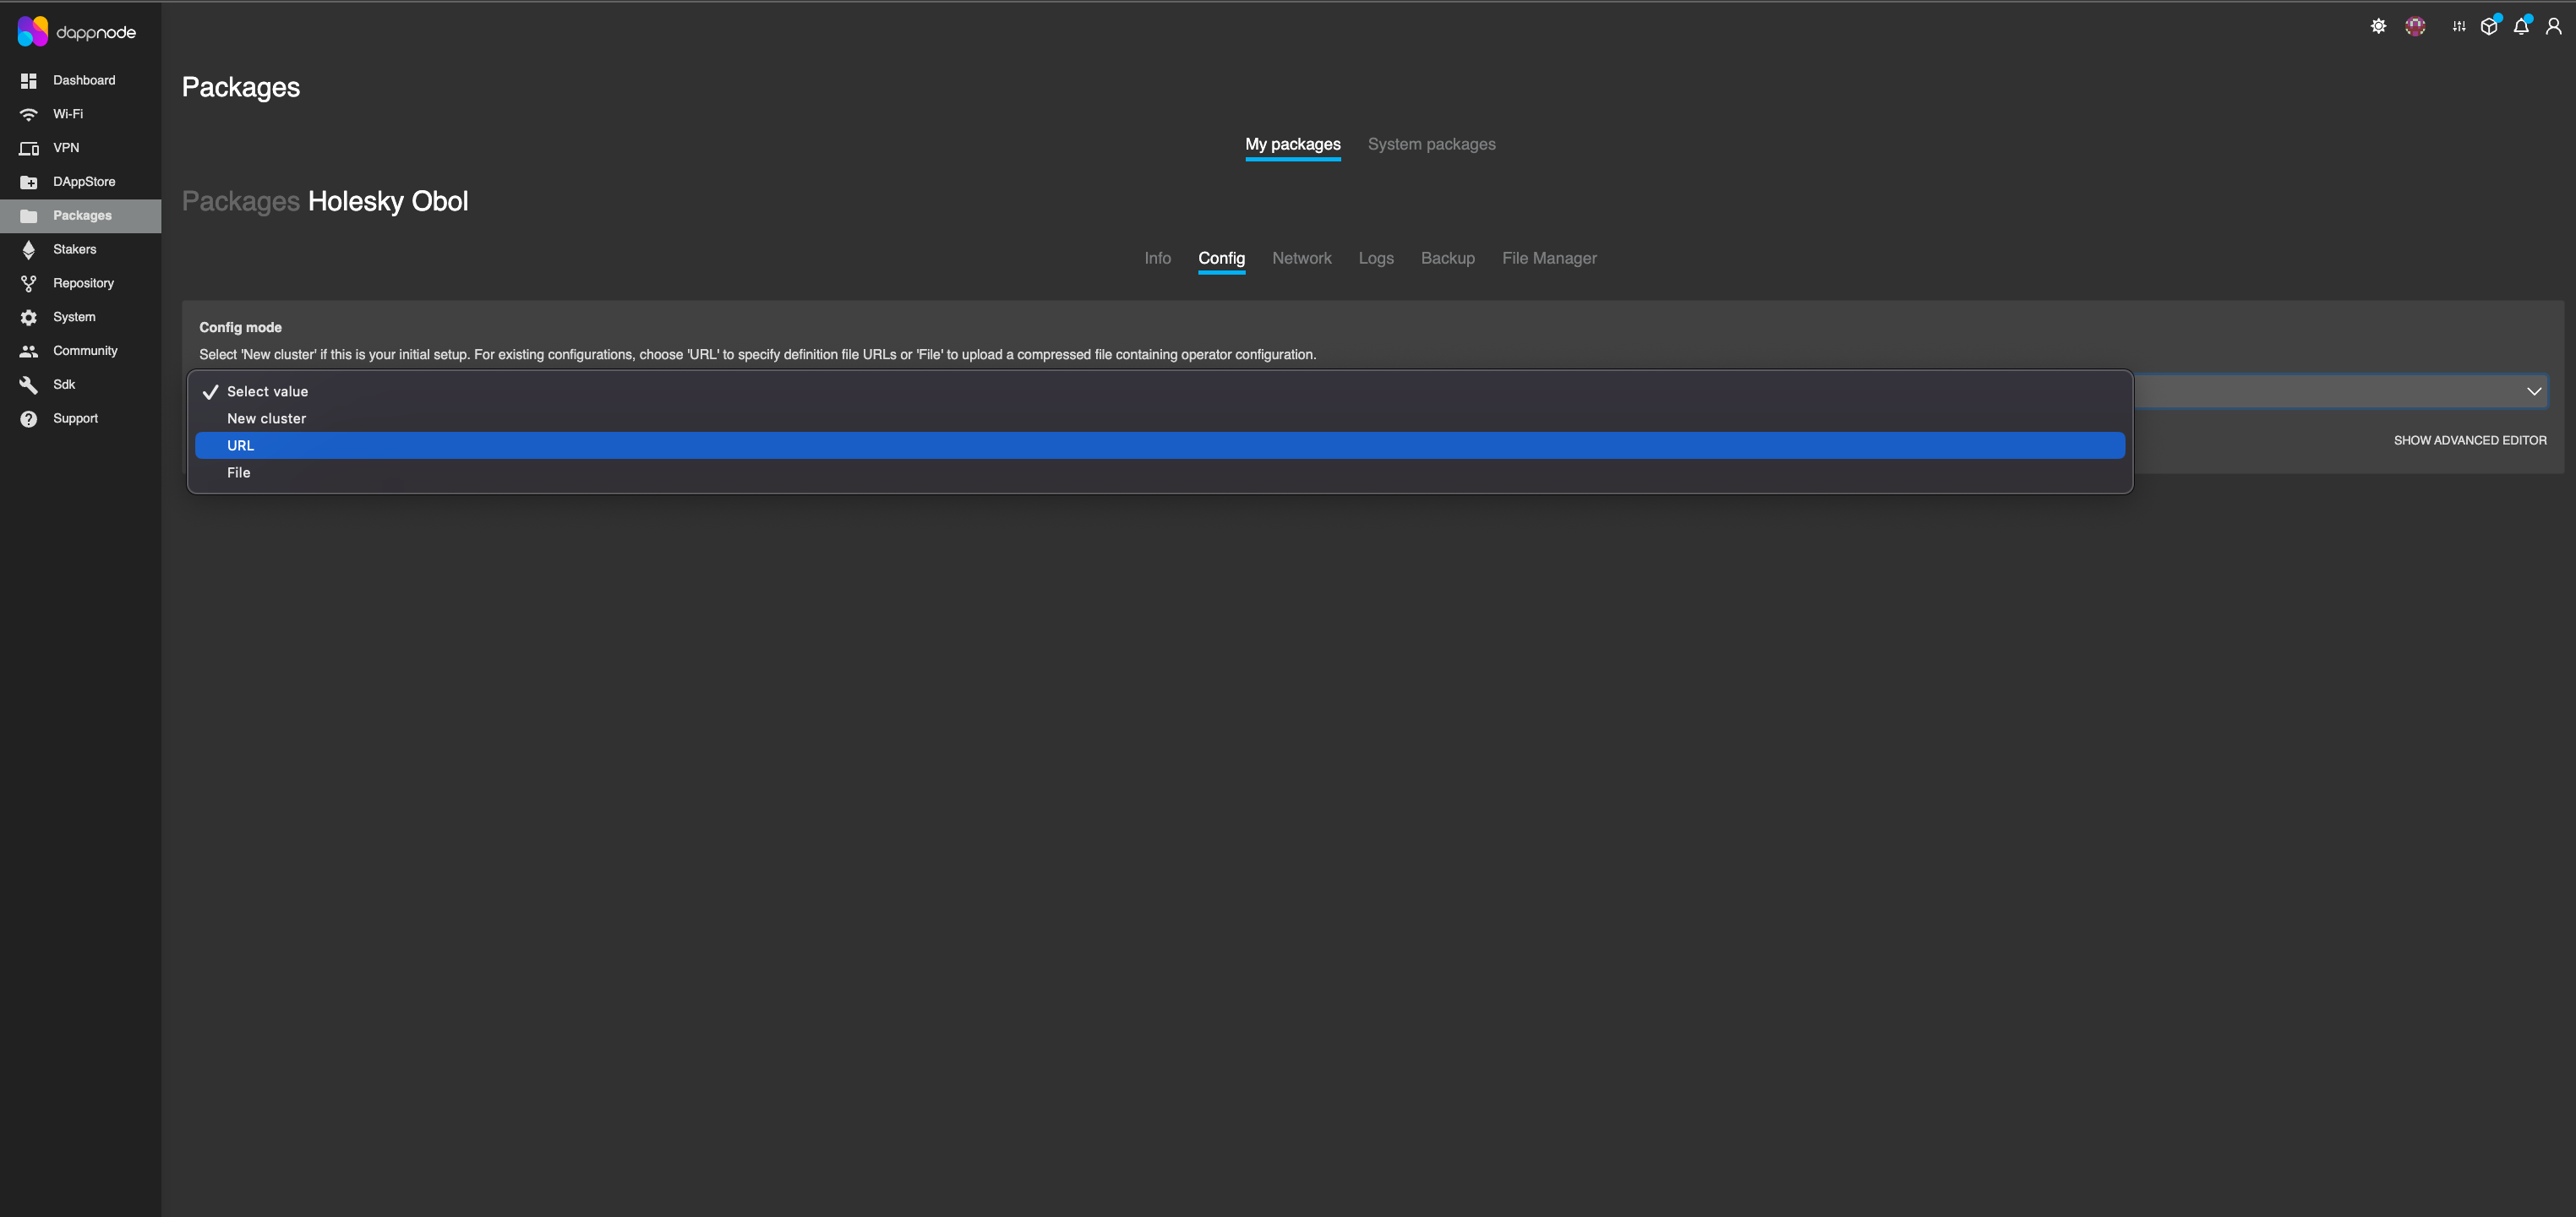Collapse dropdown using the chevron arrow
This screenshot has width=2576, height=1217.
[2533, 392]
